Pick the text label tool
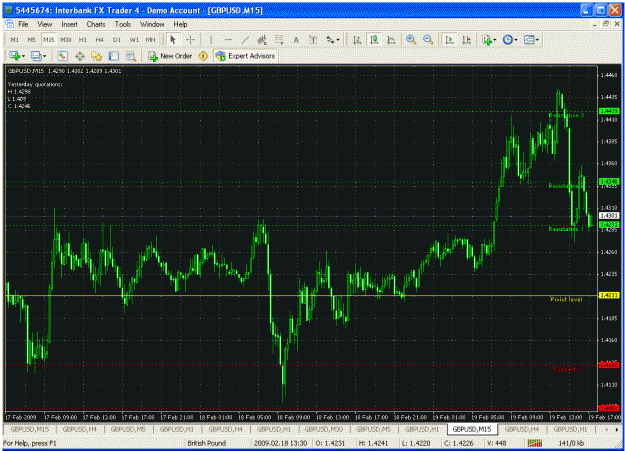 (x=313, y=40)
